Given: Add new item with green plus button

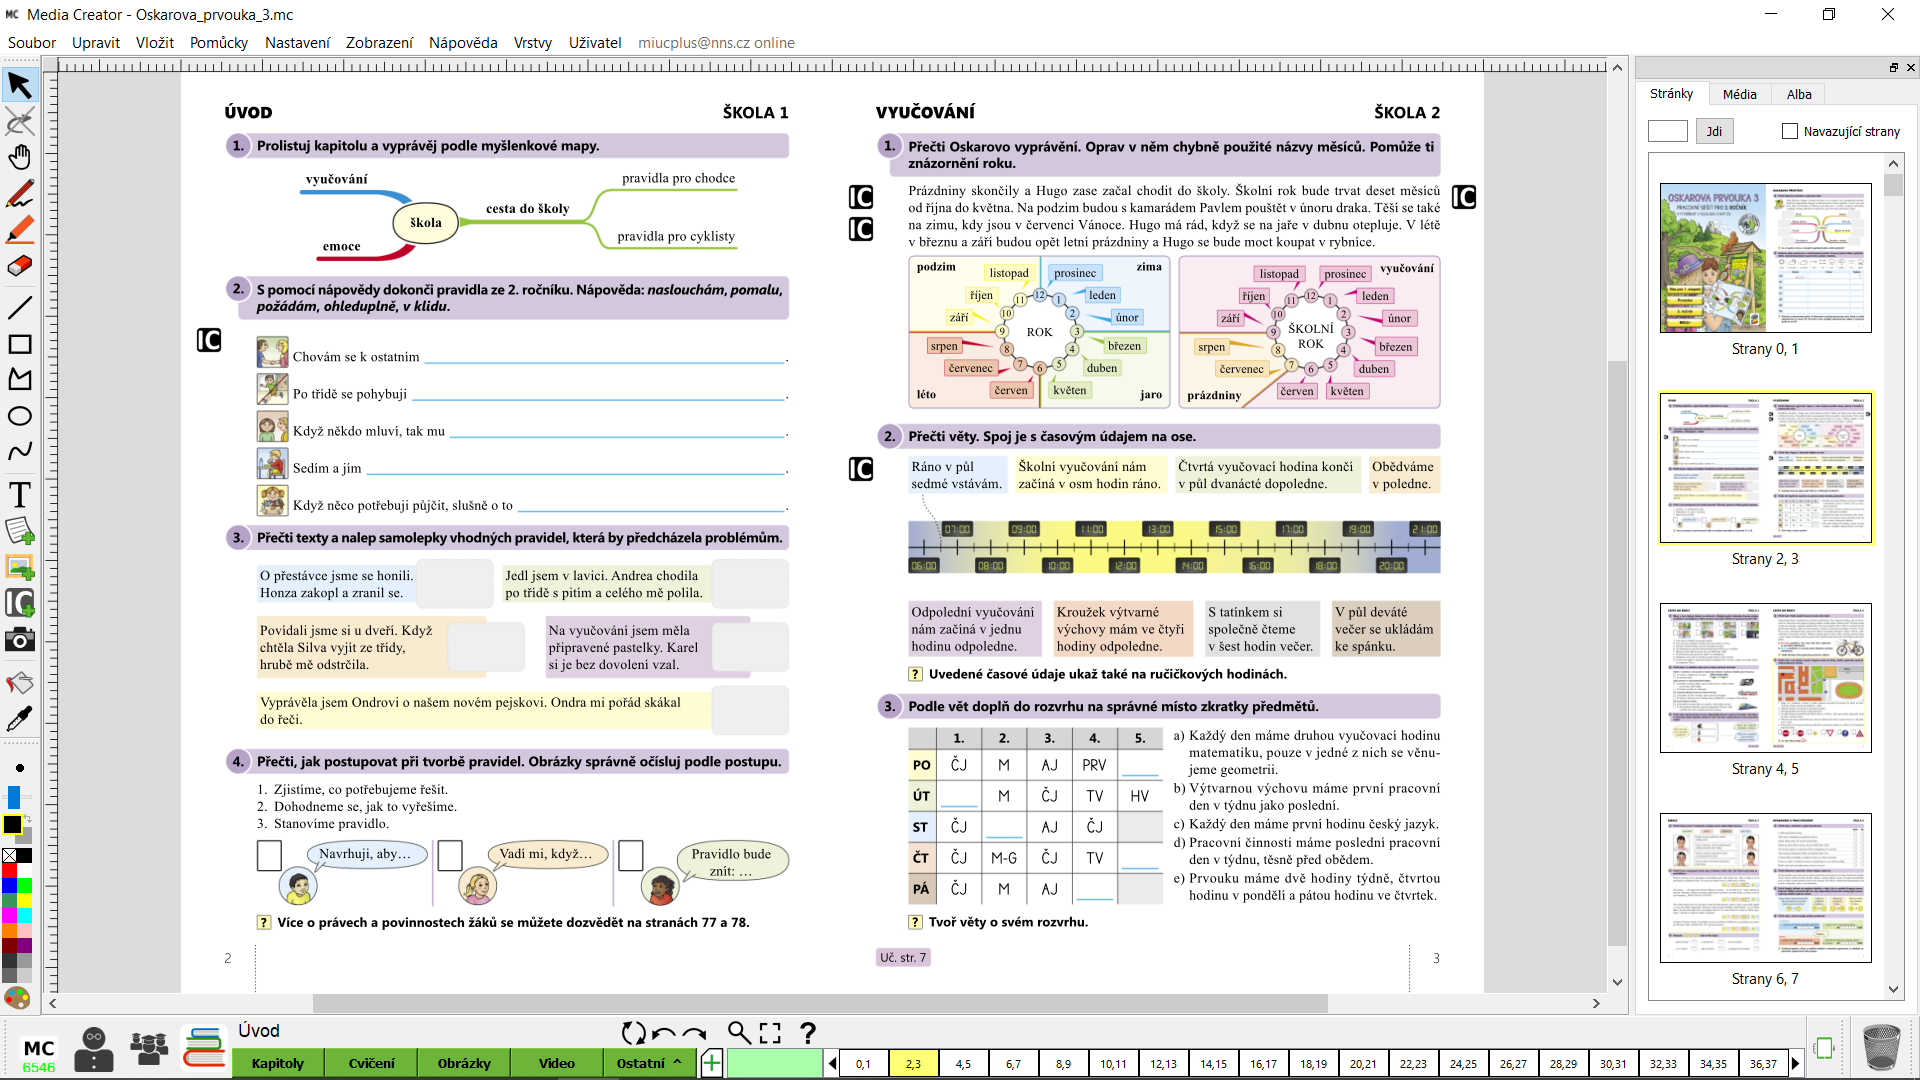Looking at the screenshot, I should click(712, 1063).
